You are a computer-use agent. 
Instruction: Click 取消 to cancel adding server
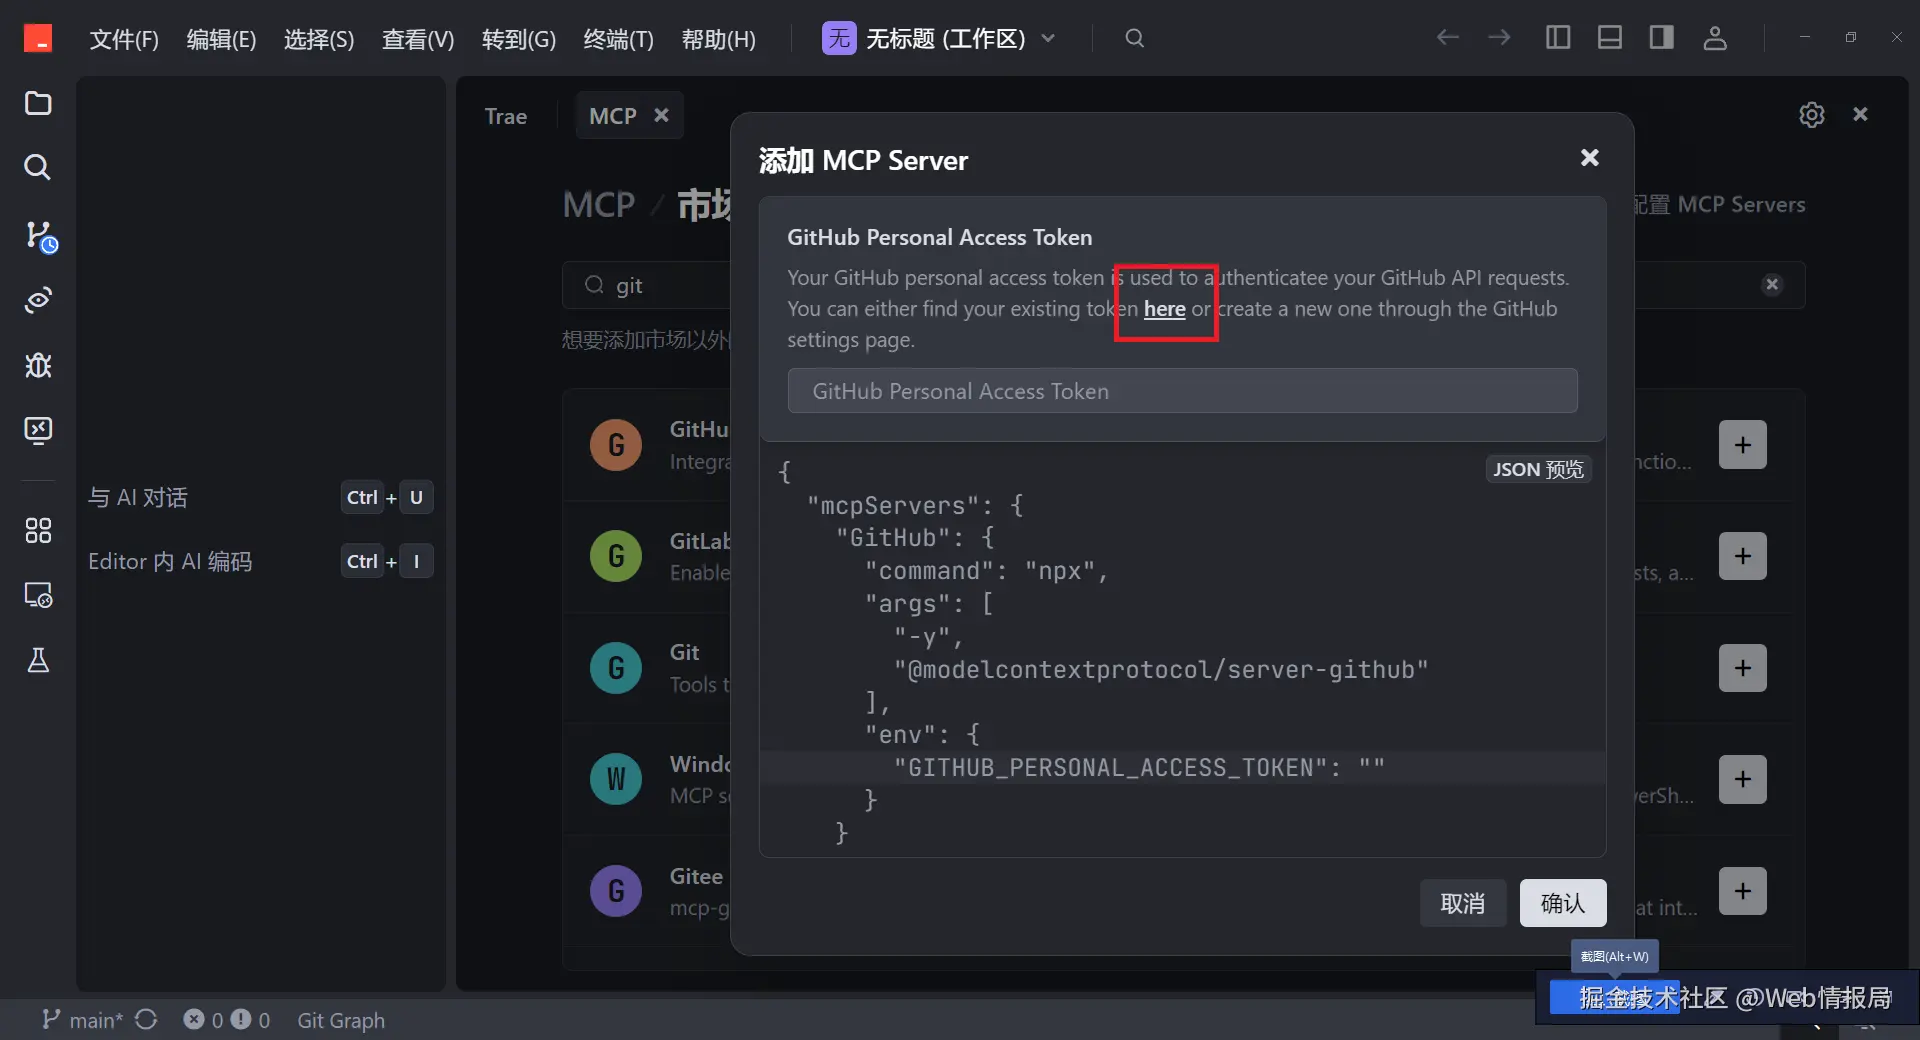point(1462,903)
